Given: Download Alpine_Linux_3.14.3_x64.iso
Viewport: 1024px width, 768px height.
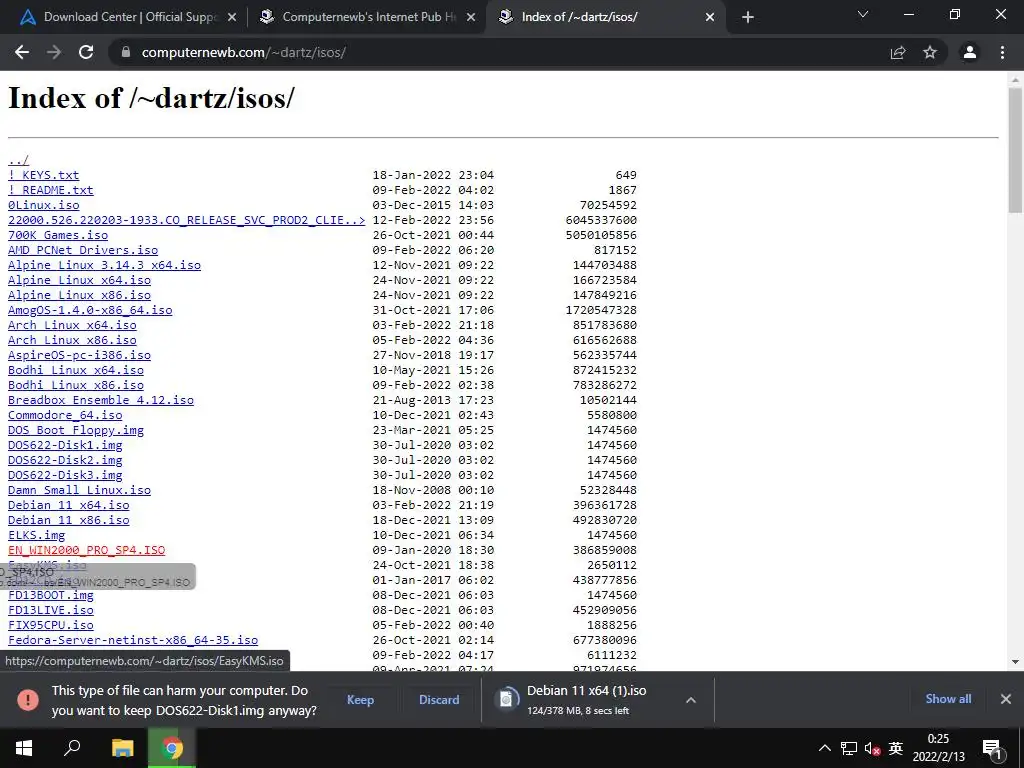Looking at the screenshot, I should pos(104,265).
